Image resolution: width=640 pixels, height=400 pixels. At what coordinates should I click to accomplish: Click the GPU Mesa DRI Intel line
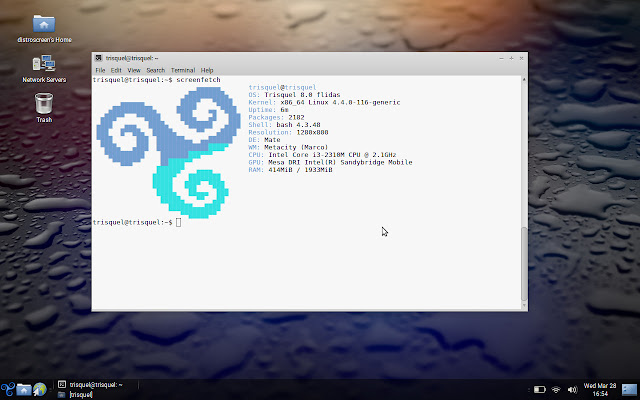(330, 162)
